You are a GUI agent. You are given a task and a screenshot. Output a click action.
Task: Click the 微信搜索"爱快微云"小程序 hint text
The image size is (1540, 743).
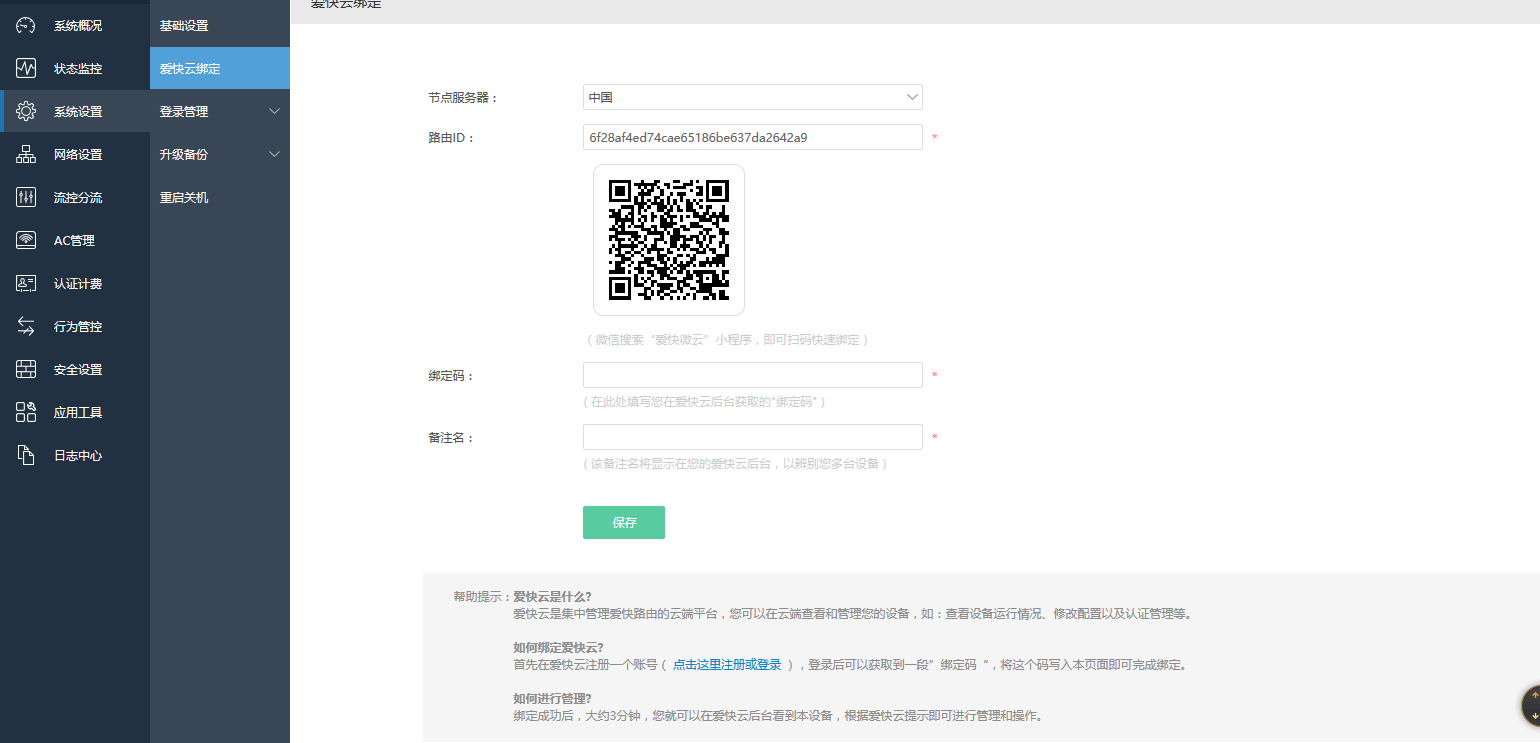tap(727, 340)
